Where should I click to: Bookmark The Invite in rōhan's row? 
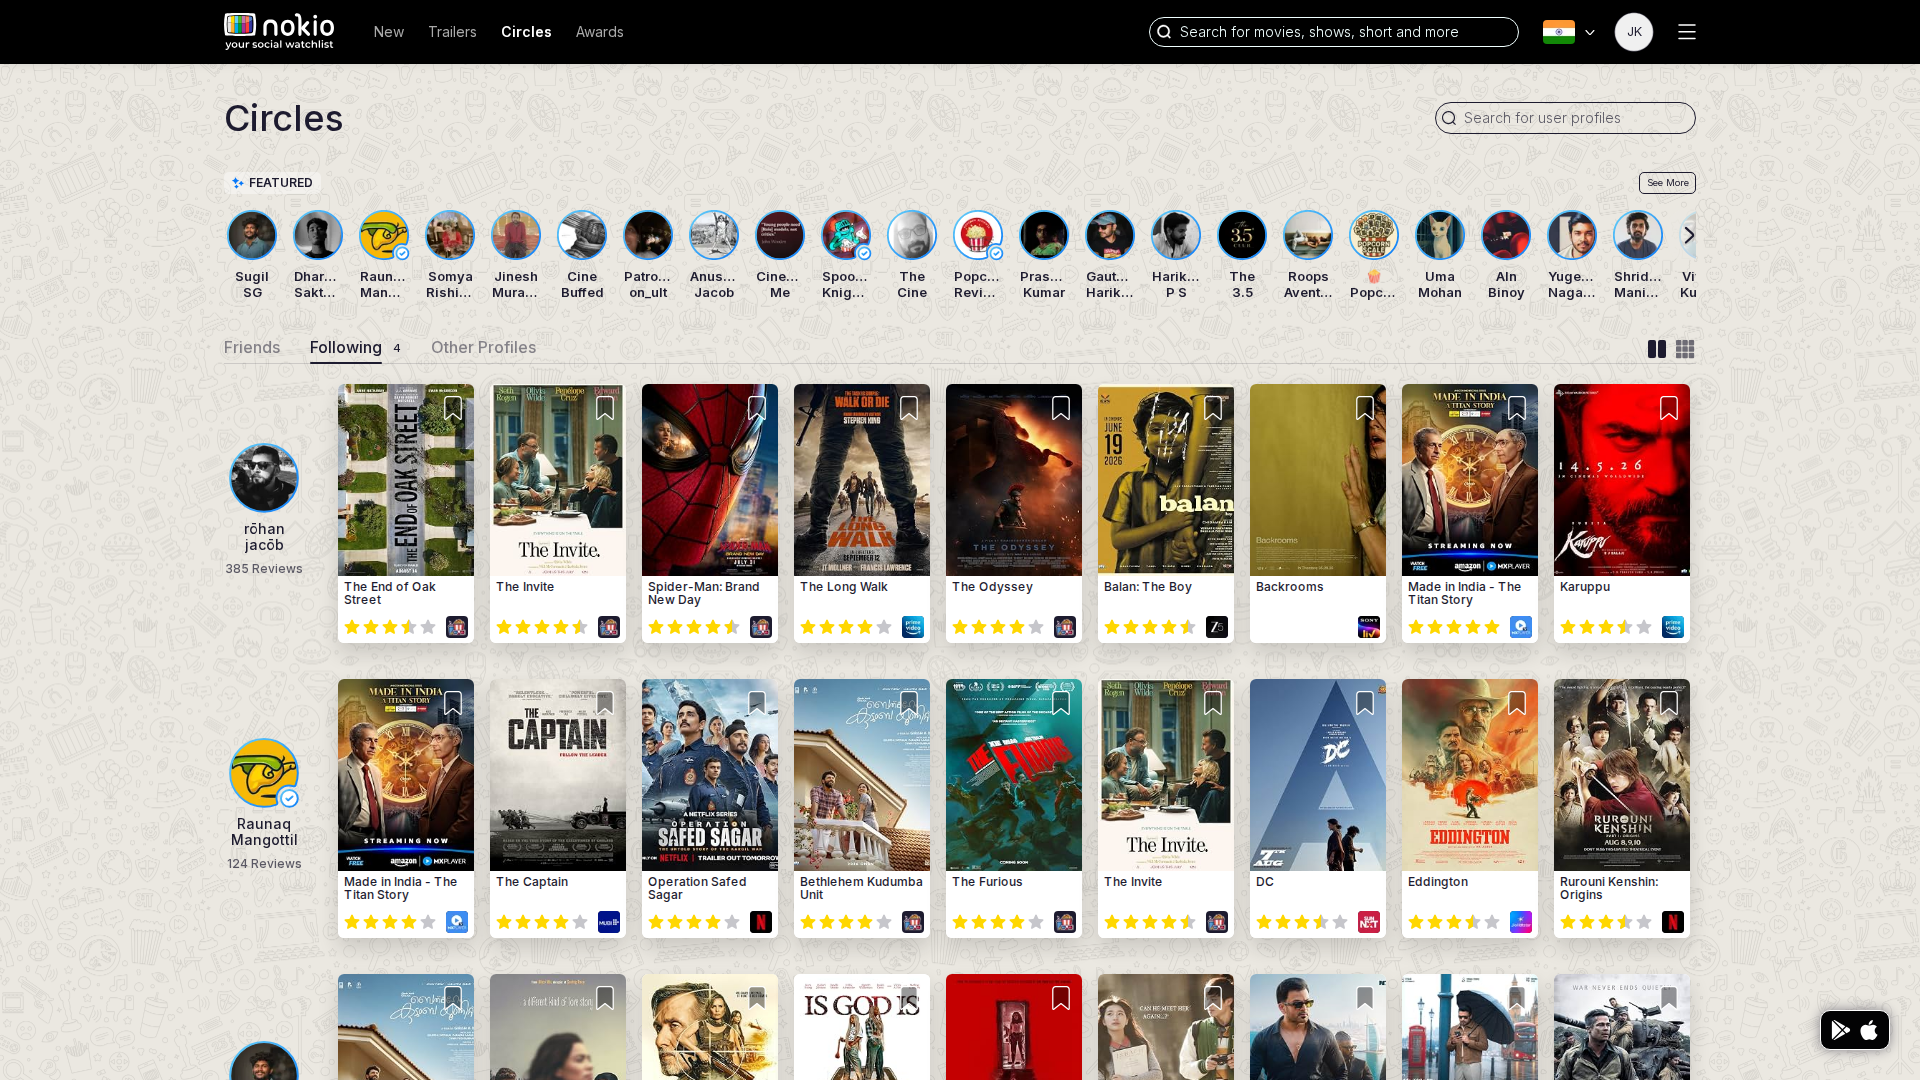(605, 409)
